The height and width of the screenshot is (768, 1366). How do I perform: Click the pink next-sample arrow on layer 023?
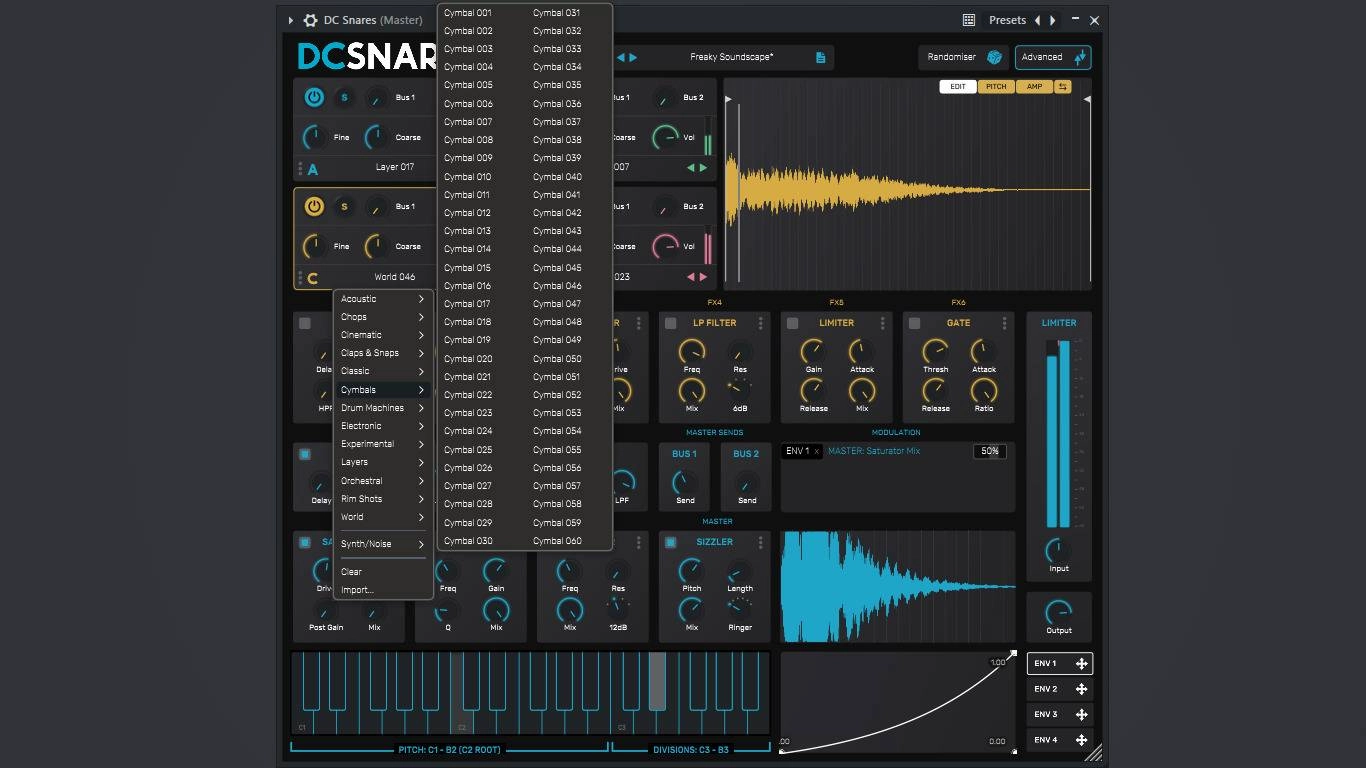[703, 277]
